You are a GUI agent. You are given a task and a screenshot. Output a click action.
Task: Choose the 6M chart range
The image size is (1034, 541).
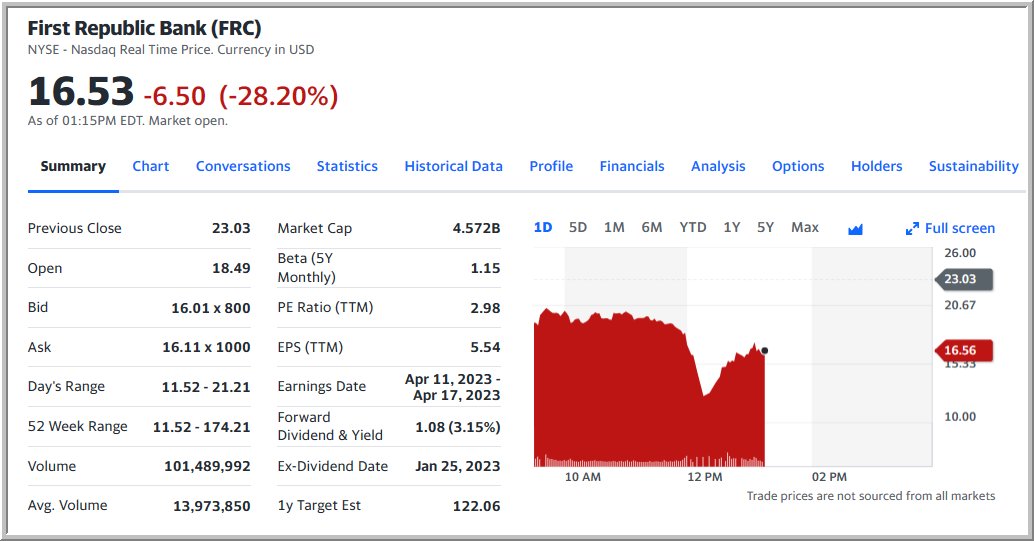point(652,228)
